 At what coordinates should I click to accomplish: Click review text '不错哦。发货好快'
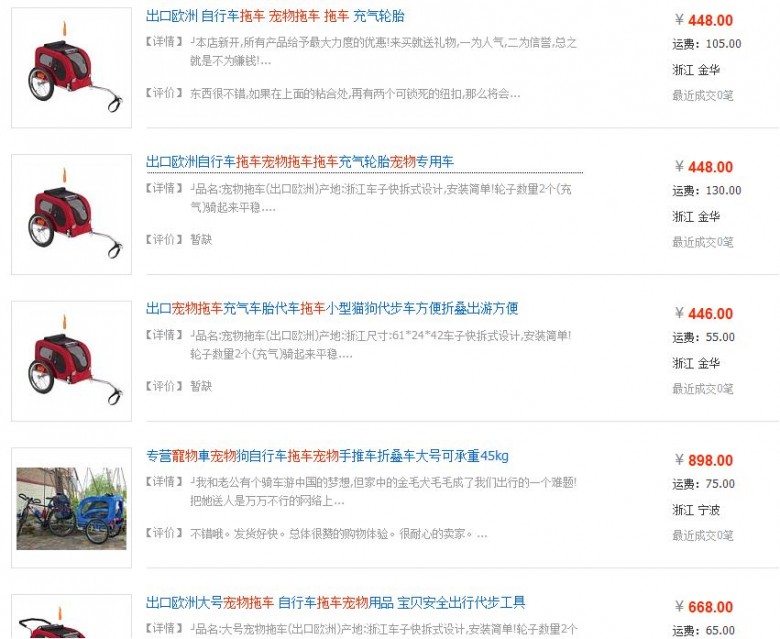(338, 534)
